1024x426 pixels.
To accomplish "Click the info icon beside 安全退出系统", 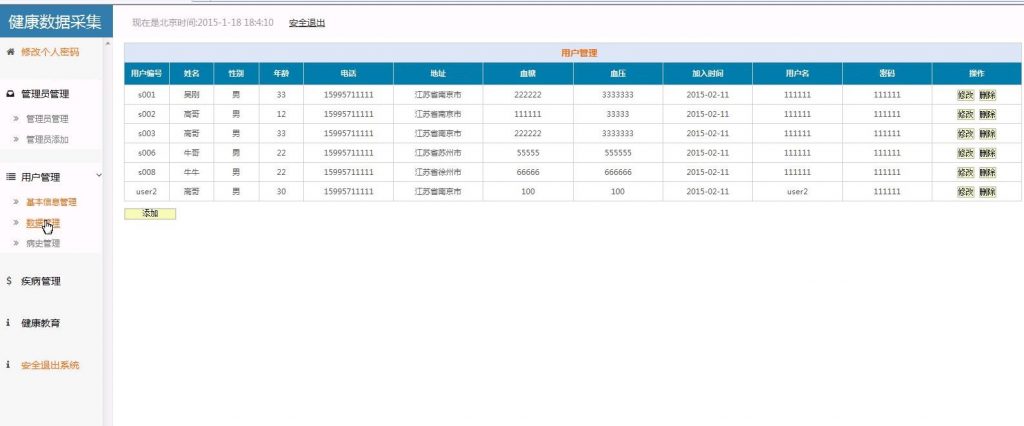I will pos(8,365).
